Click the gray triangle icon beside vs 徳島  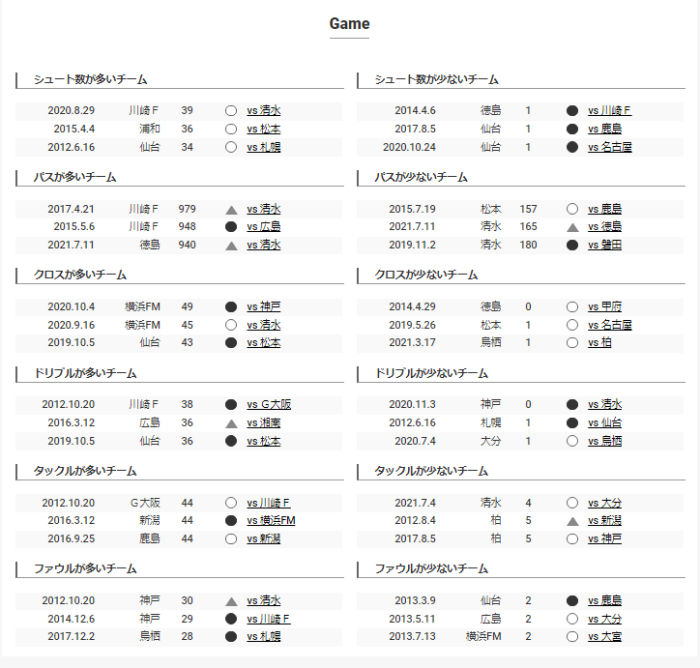pos(572,227)
